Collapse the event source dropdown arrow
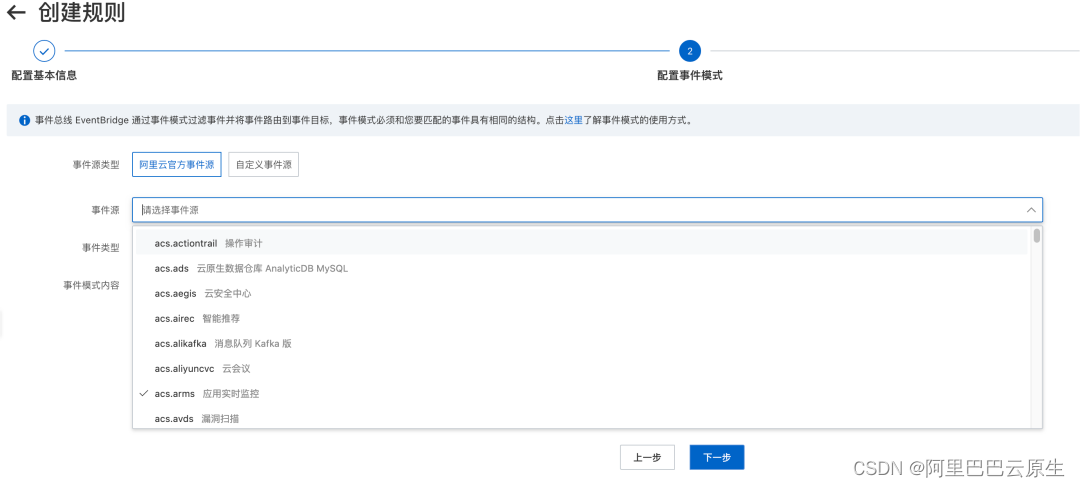The width and height of the screenshot is (1080, 487). tap(1030, 210)
